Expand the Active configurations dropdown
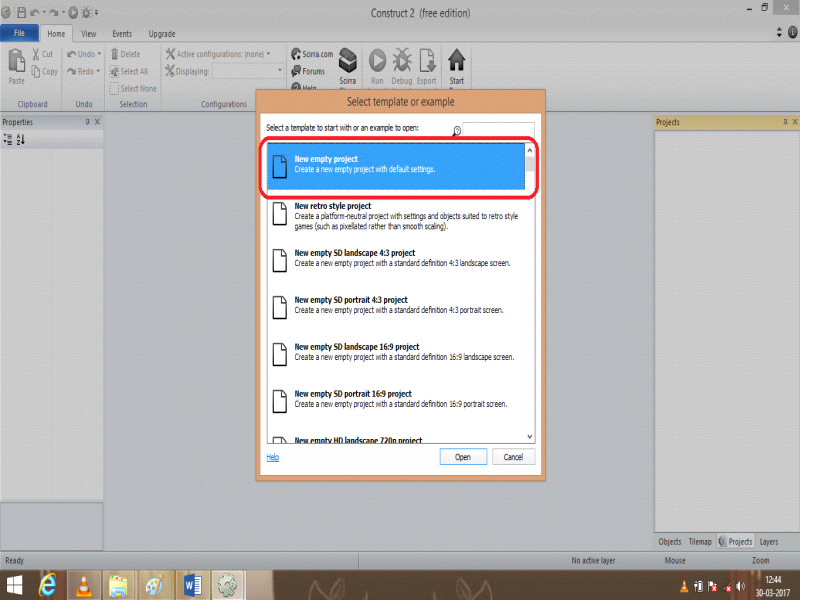This screenshot has height=600, width=819. (267, 54)
